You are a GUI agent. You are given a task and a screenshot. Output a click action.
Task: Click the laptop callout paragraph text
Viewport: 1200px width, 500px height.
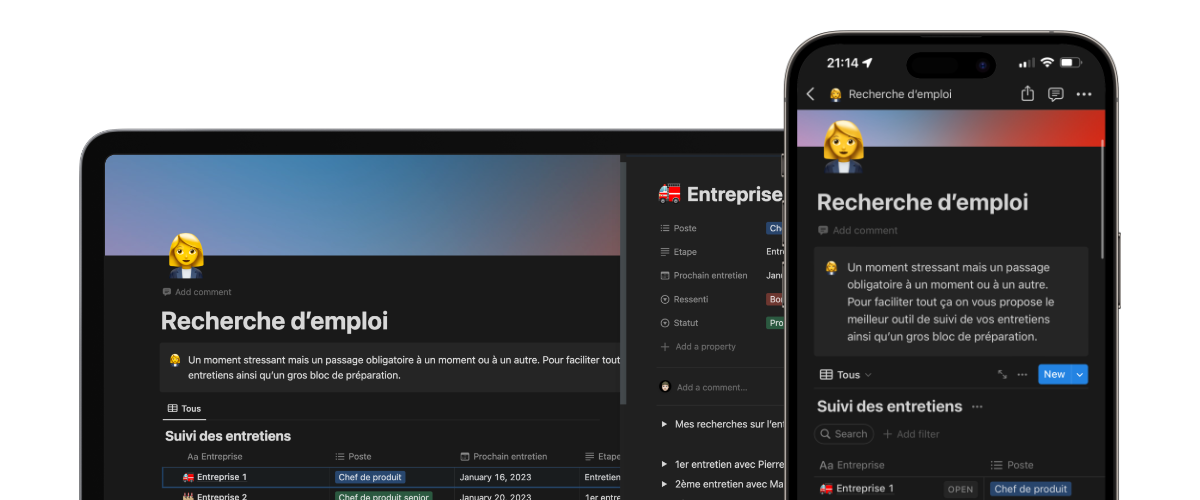coord(404,367)
